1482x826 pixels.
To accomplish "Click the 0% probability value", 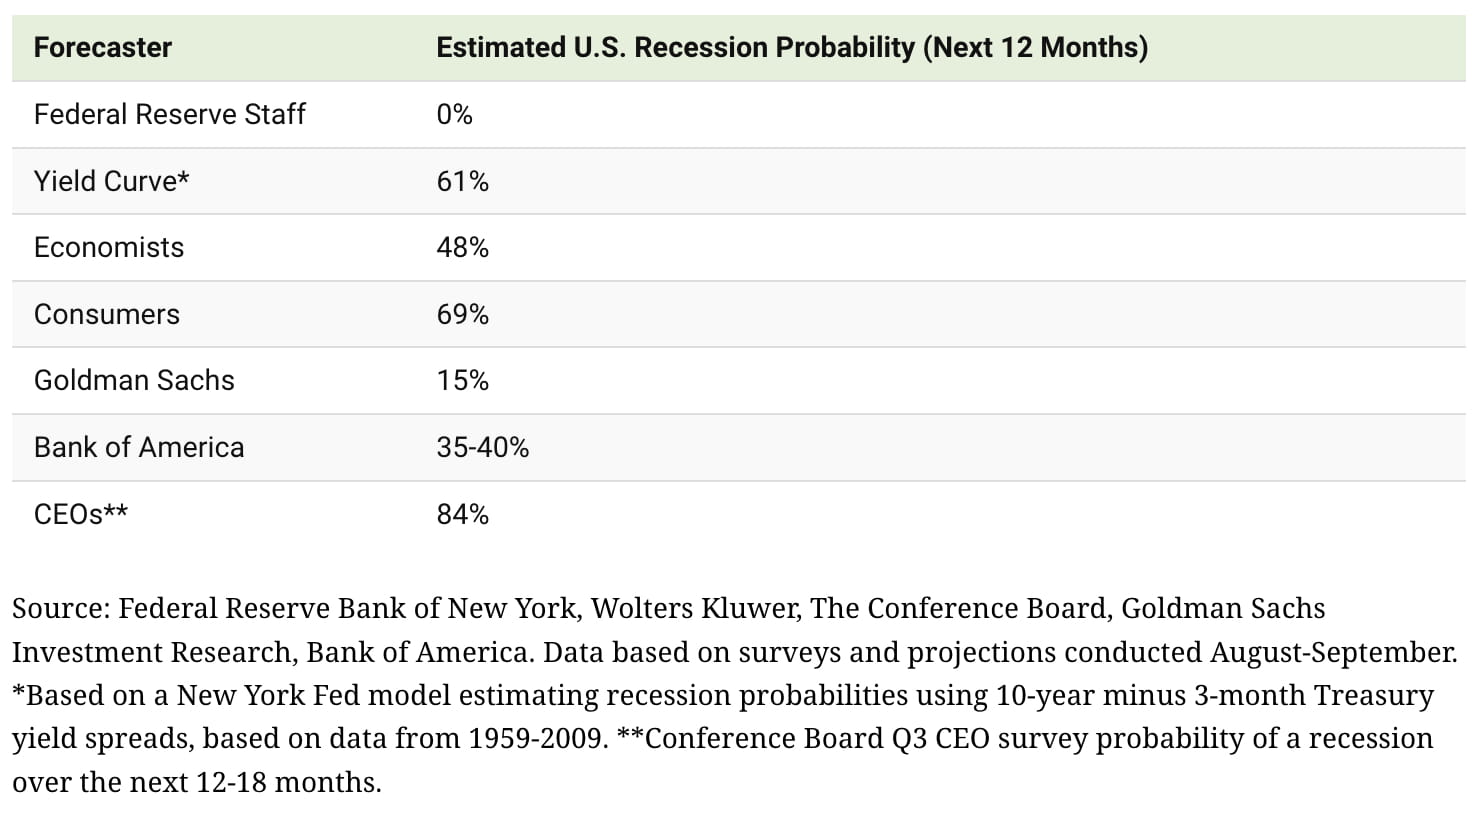I will [454, 114].
